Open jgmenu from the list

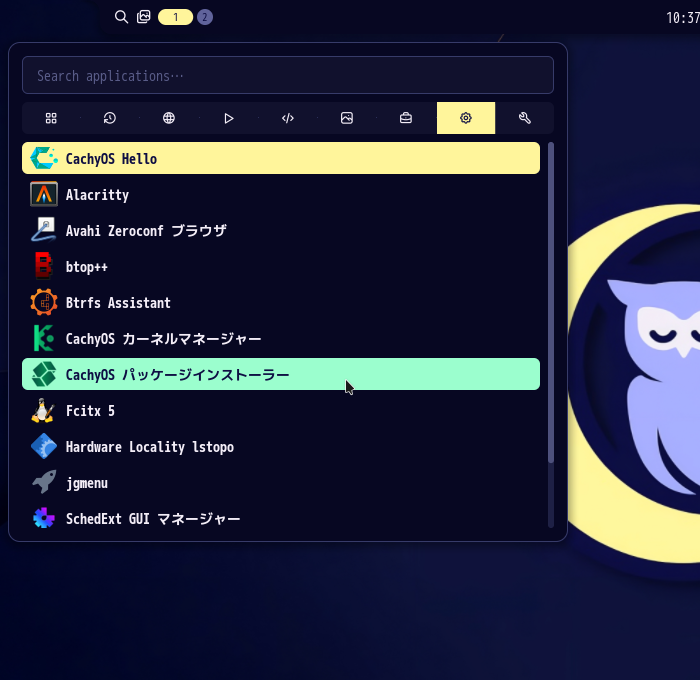(281, 483)
